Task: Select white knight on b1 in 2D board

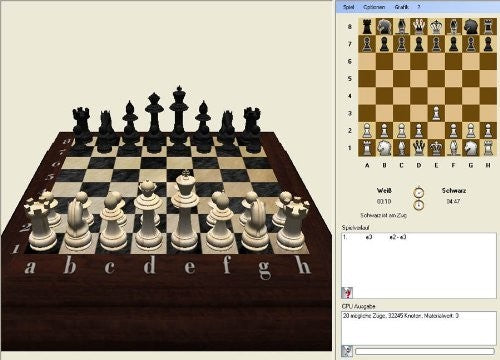Action: point(384,148)
